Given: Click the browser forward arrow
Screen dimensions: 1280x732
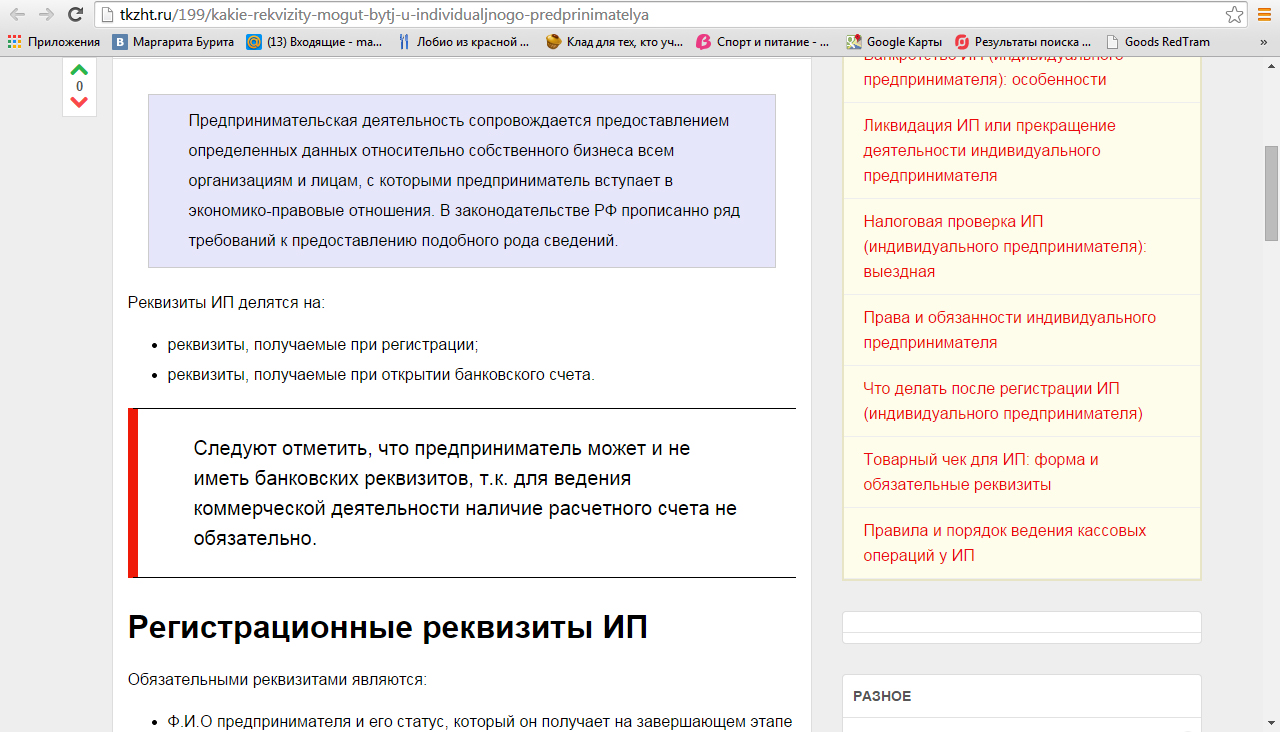Looking at the screenshot, I should point(46,15).
